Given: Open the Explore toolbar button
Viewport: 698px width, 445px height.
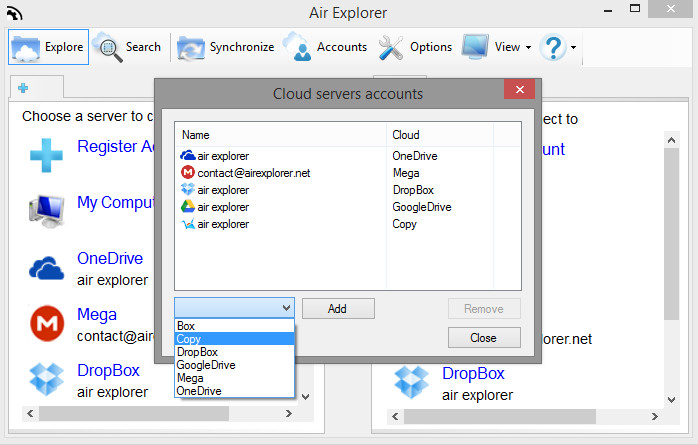Looking at the screenshot, I should (48, 47).
